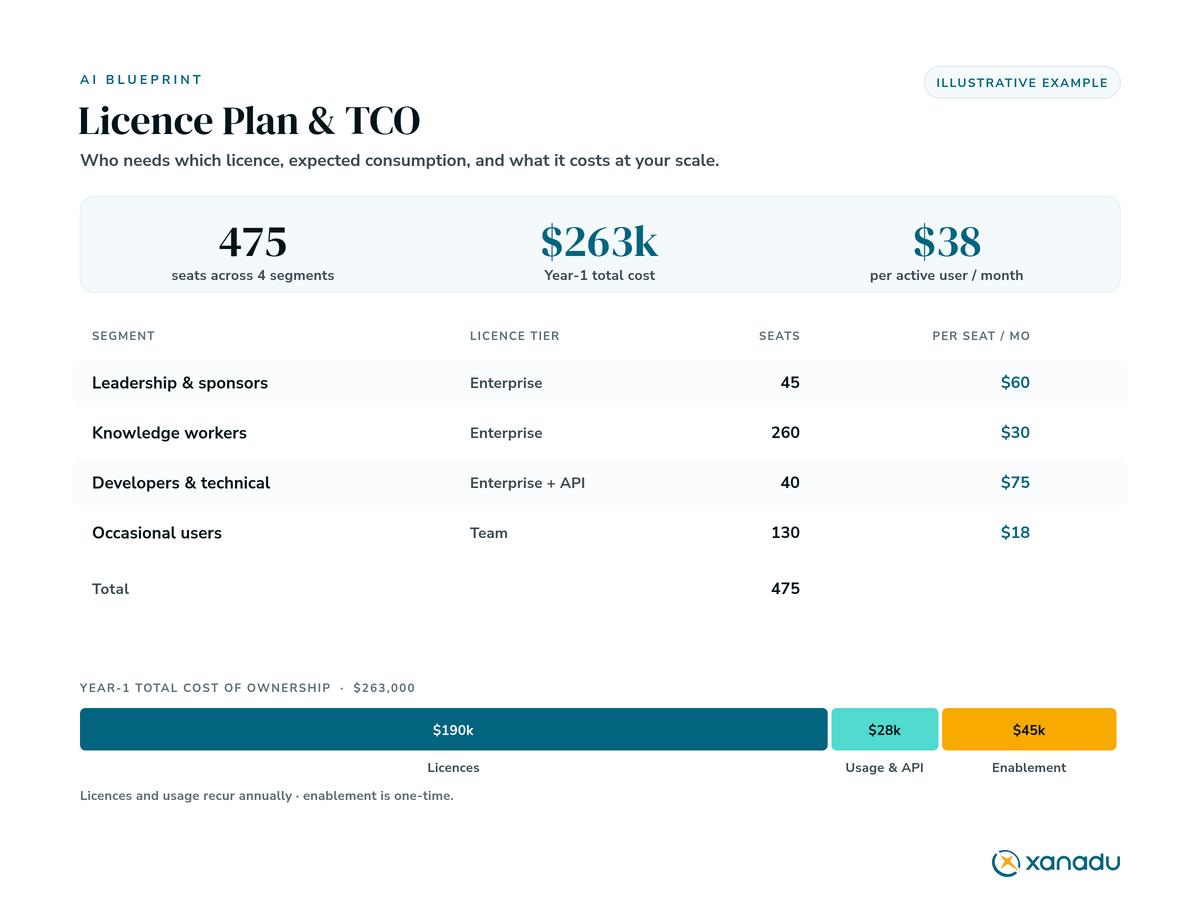Click the PER SEAT / MO column header

click(x=981, y=336)
